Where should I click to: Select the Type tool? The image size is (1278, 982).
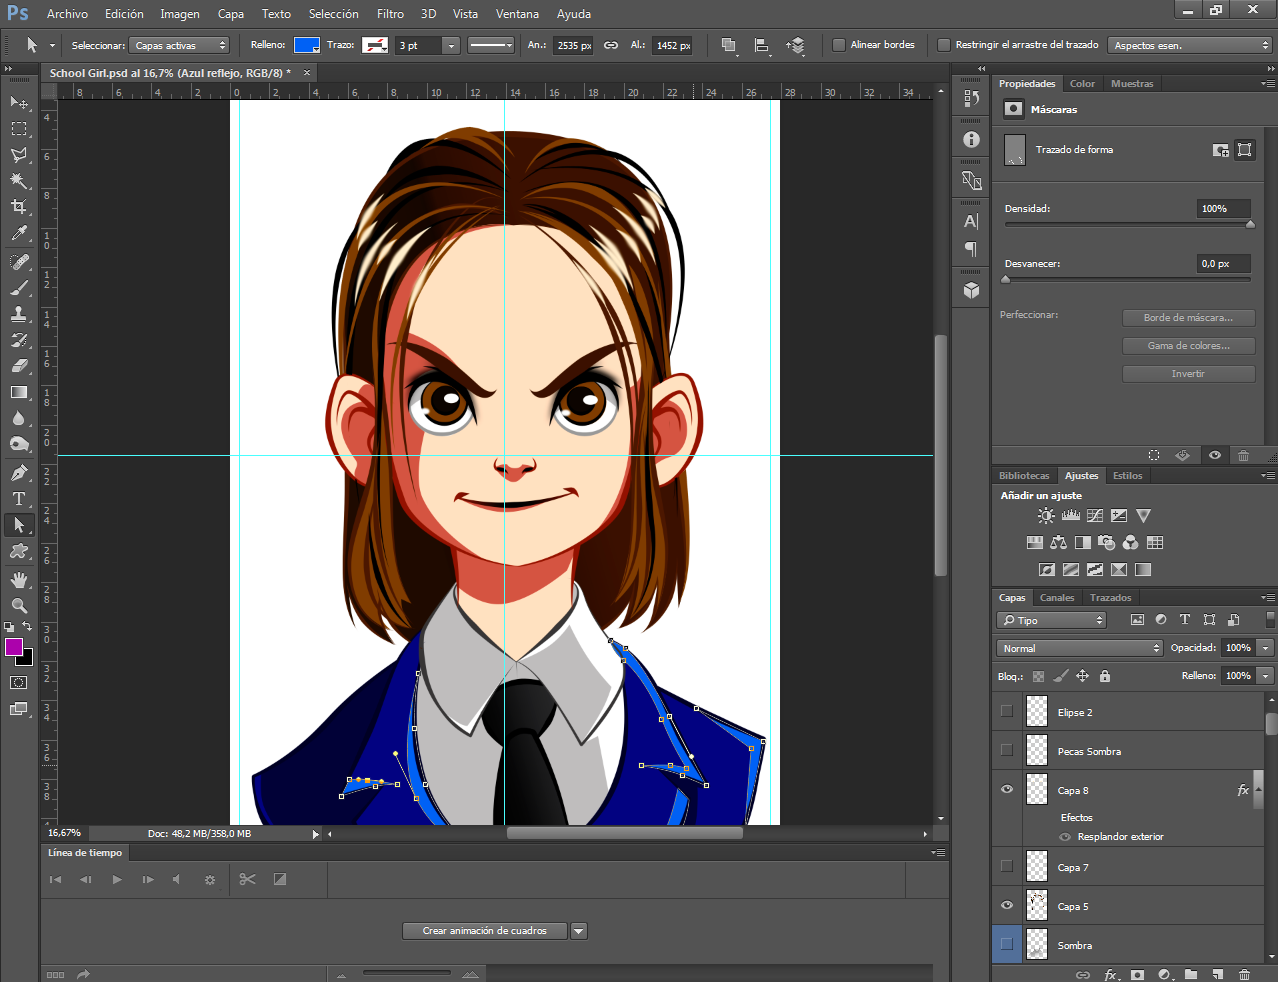click(x=19, y=498)
